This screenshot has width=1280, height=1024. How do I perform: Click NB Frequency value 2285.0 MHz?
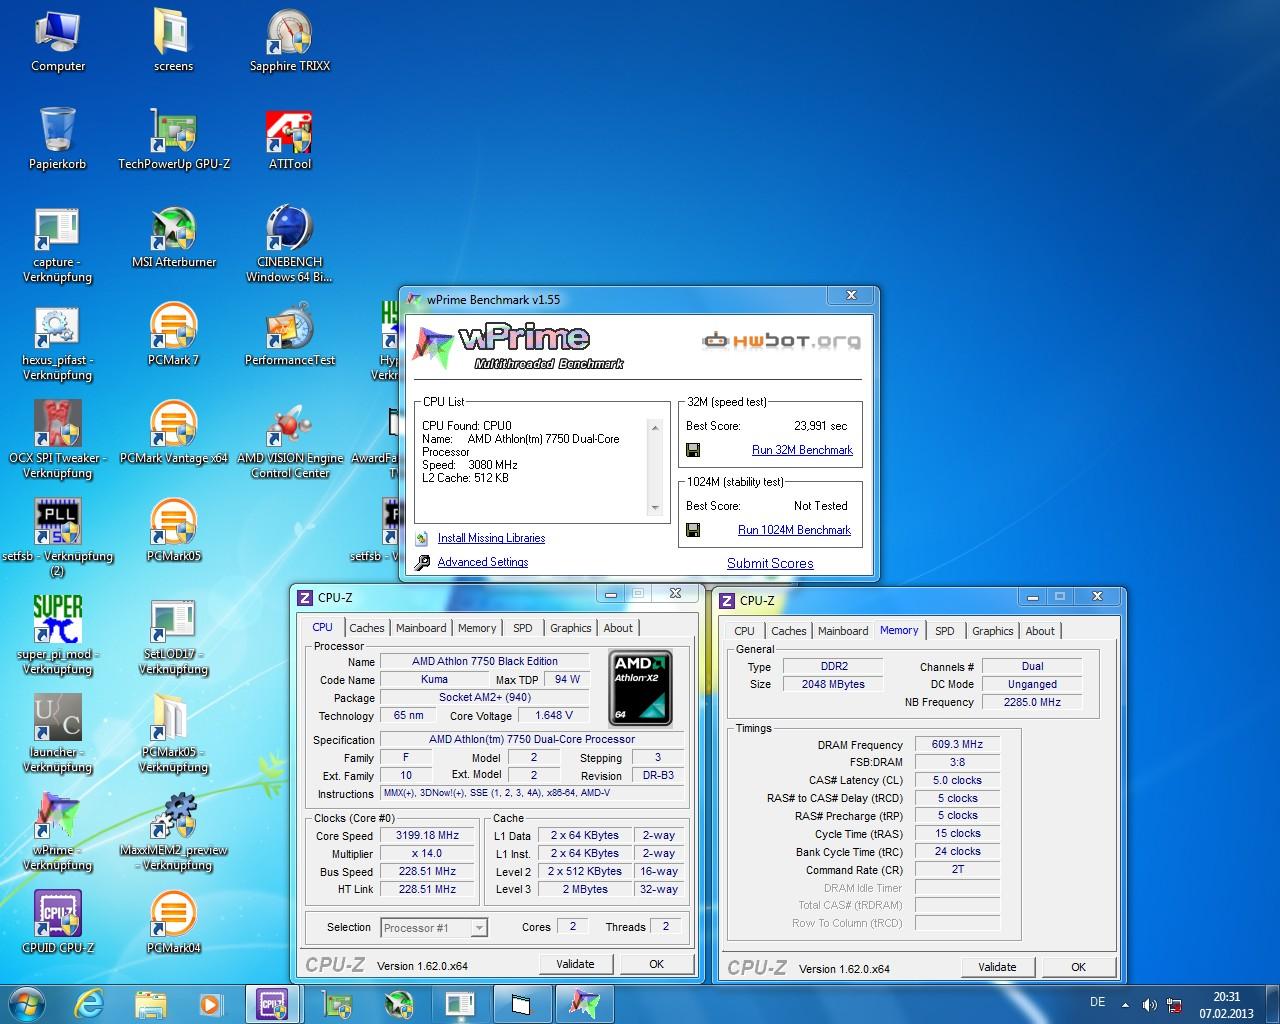[1032, 702]
